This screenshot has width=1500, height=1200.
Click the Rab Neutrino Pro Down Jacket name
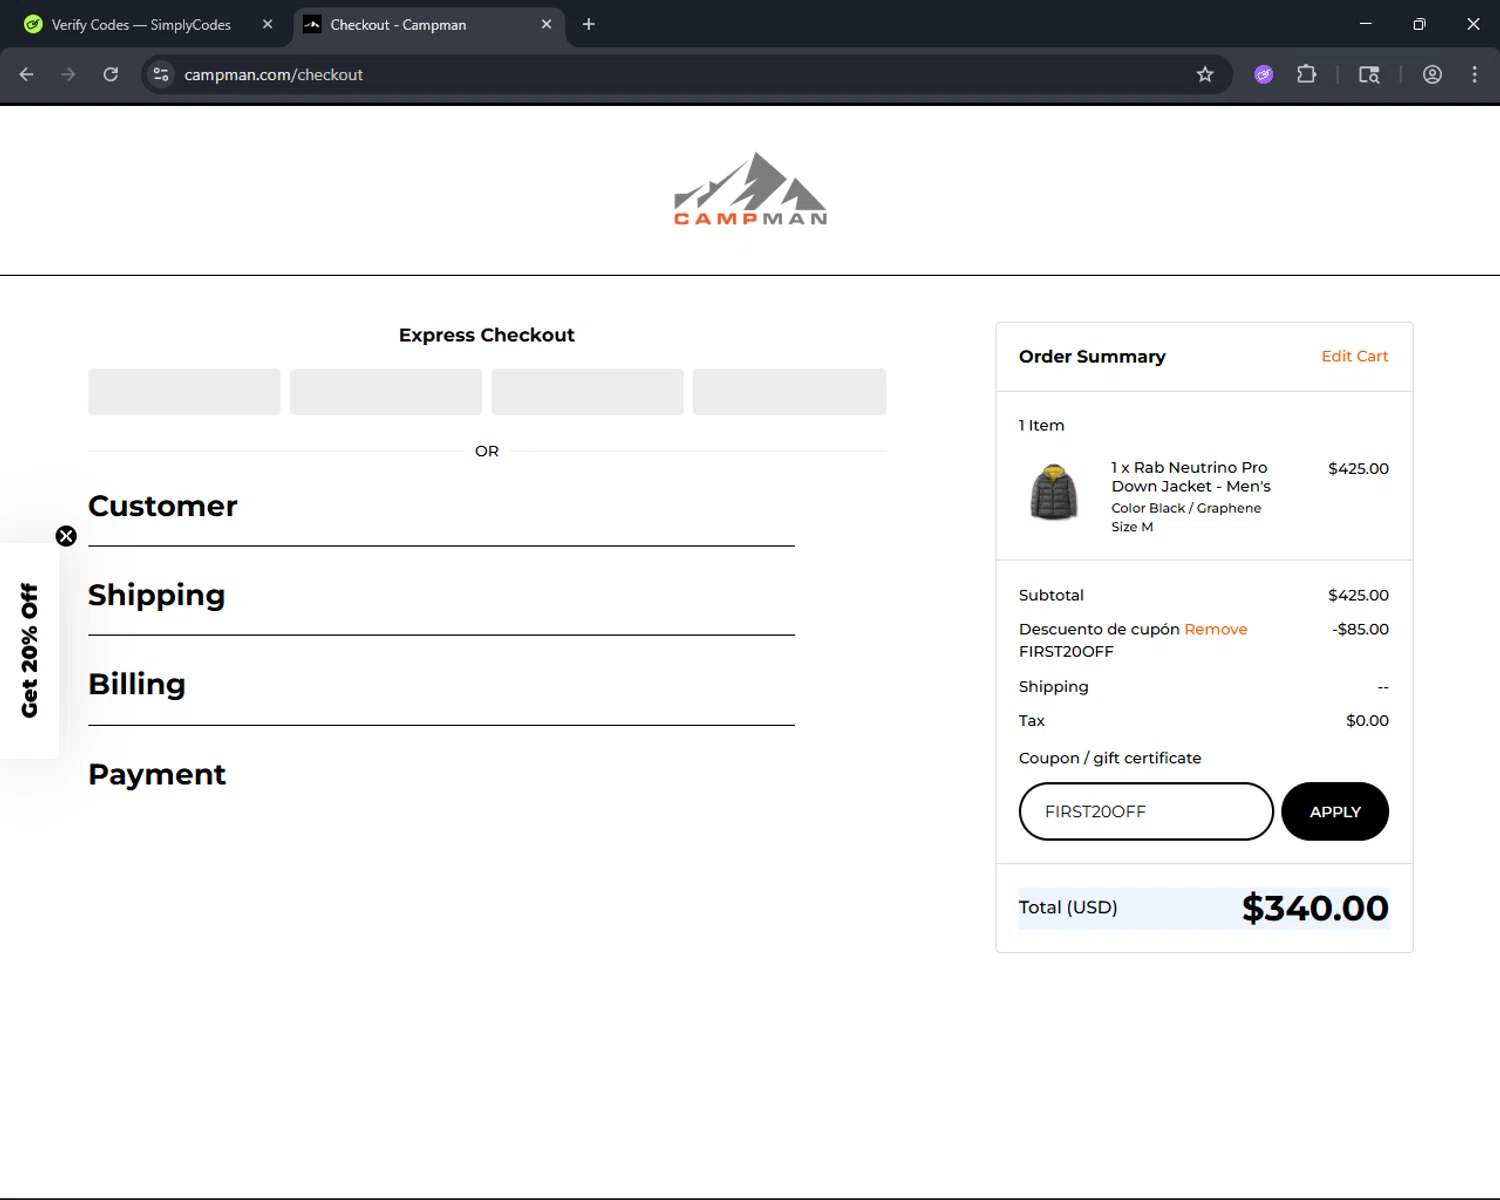click(x=1190, y=477)
